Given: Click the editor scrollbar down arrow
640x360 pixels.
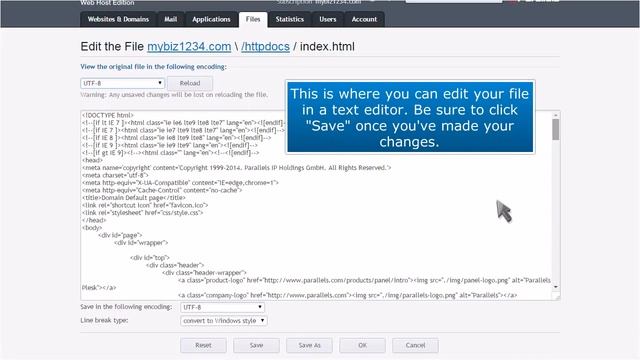Looking at the screenshot, I should pos(556,287).
